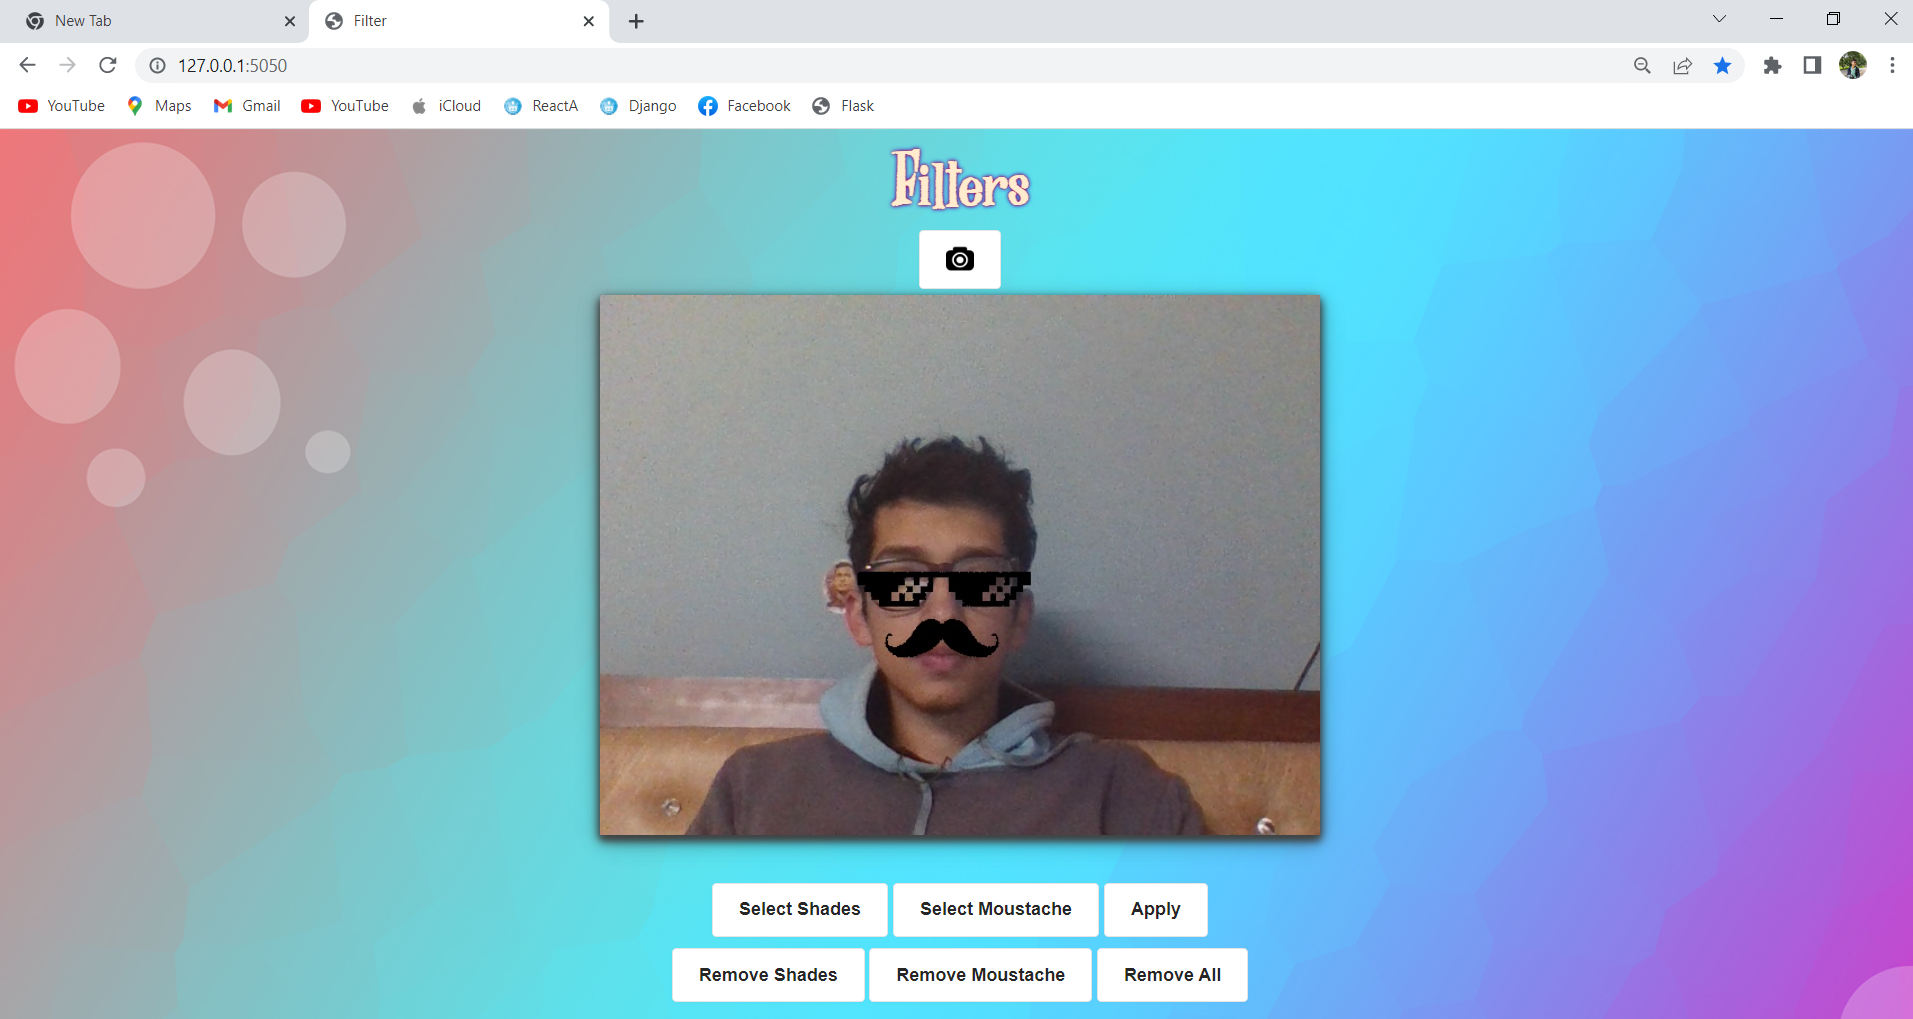This screenshot has width=1913, height=1019.
Task: Open the side panel icon
Action: click(x=1811, y=65)
